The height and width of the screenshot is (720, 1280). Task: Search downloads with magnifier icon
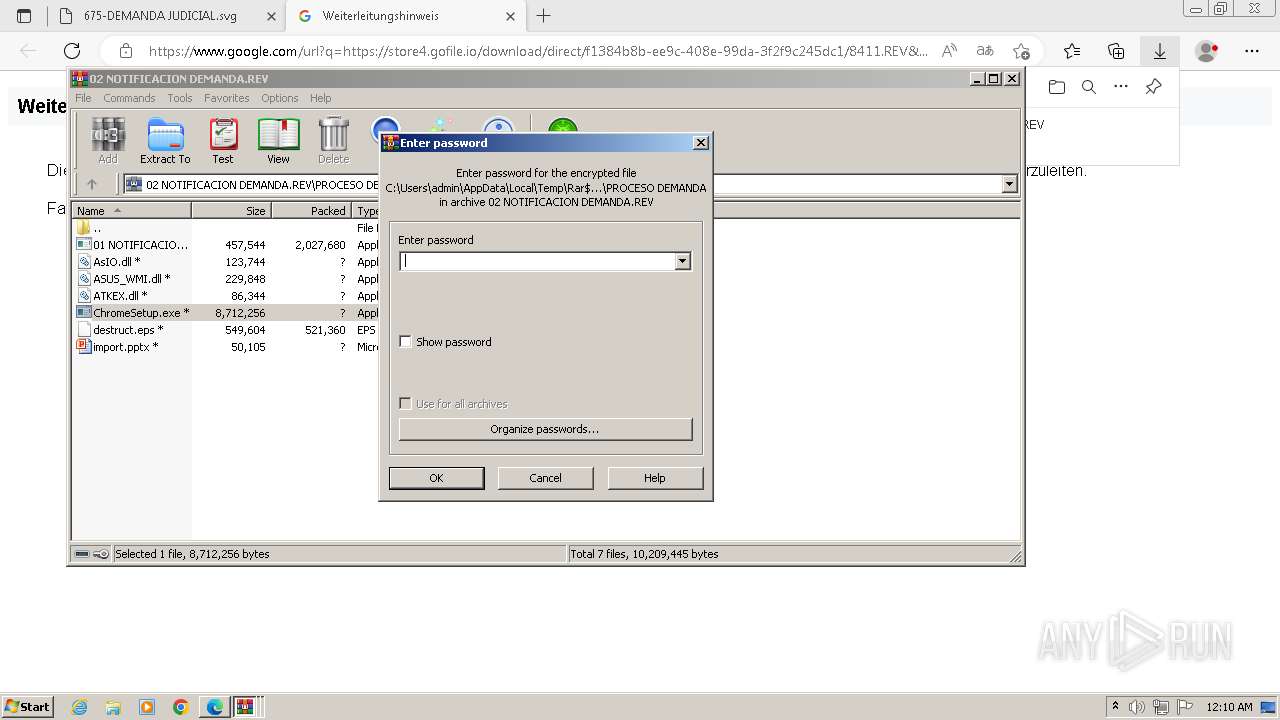click(1089, 87)
